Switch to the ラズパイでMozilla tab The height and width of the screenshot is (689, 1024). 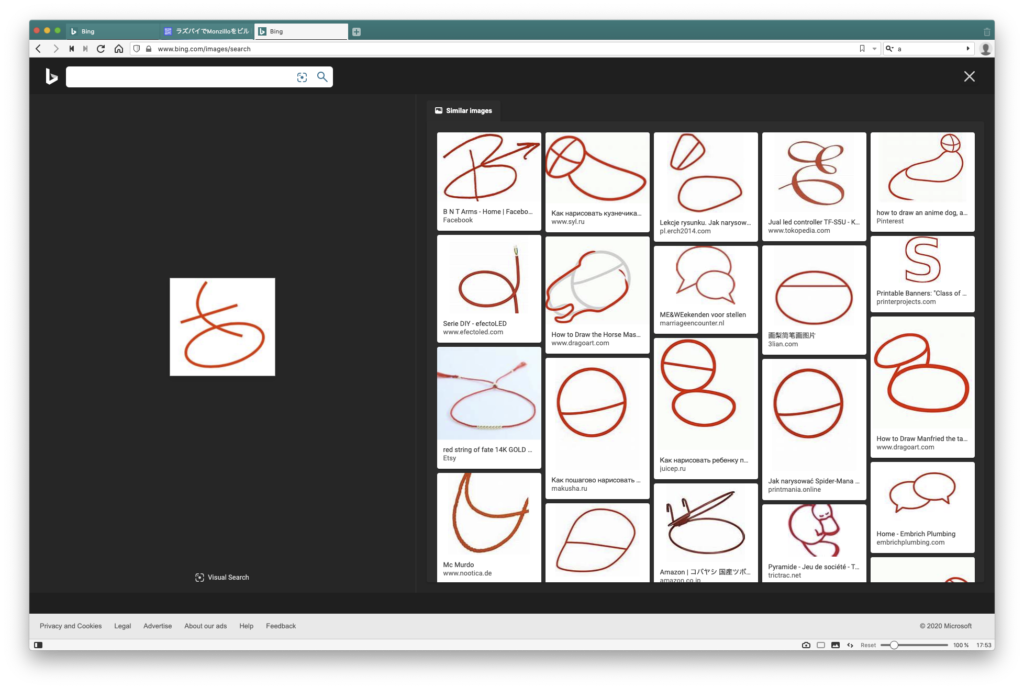(x=206, y=32)
